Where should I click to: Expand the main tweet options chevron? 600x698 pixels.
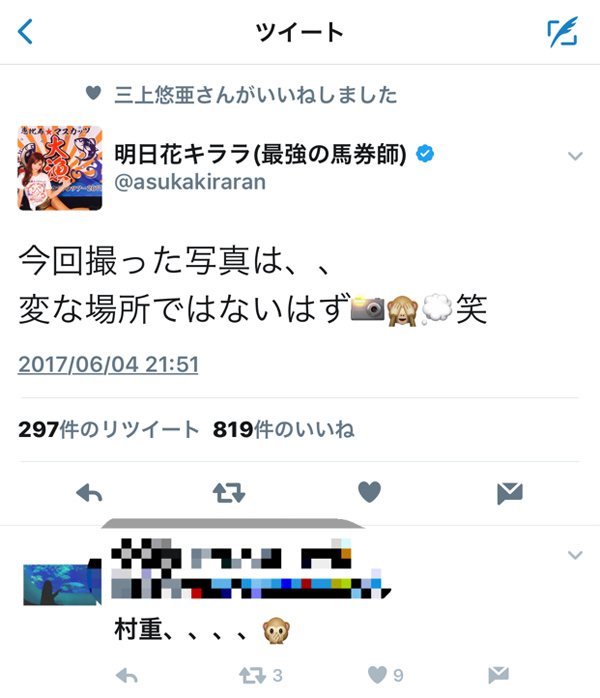click(x=575, y=156)
